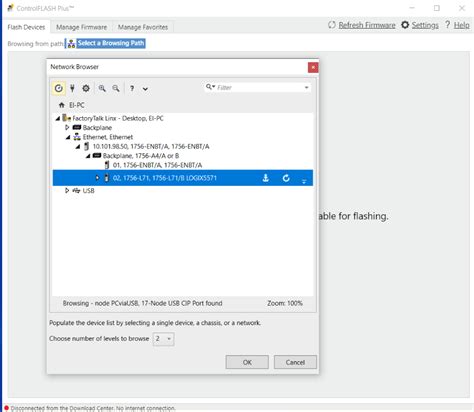
Task: Expand the top-level Backplane node
Action: click(x=67, y=127)
